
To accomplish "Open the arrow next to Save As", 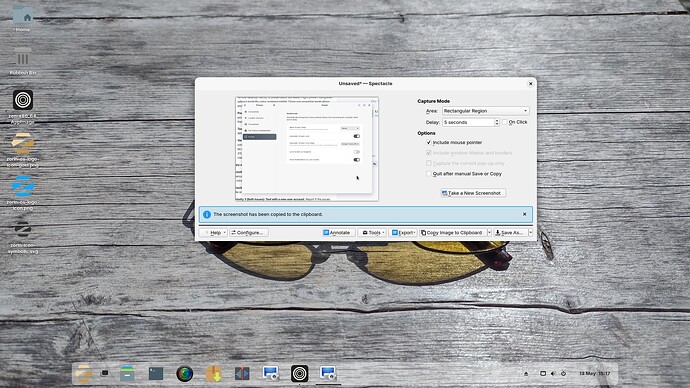I will (531, 233).
